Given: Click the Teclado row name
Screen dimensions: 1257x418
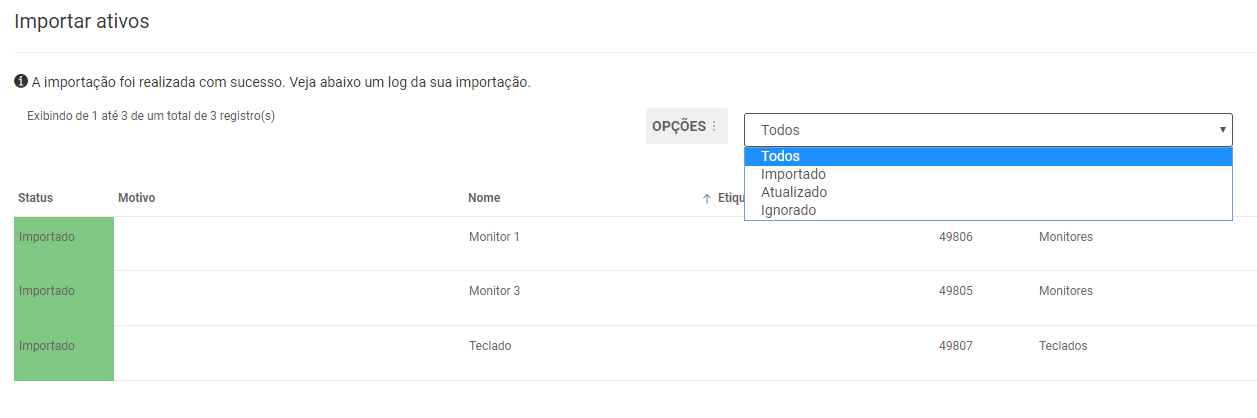Looking at the screenshot, I should click(x=490, y=346).
